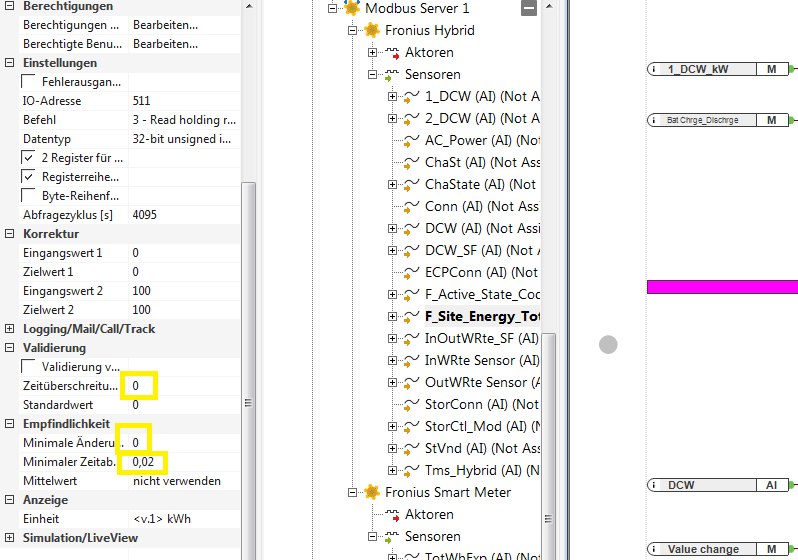Click the sensor icon of Tms_Hybrid
Image resolution: width=798 pixels, height=560 pixels.
[x=412, y=470]
